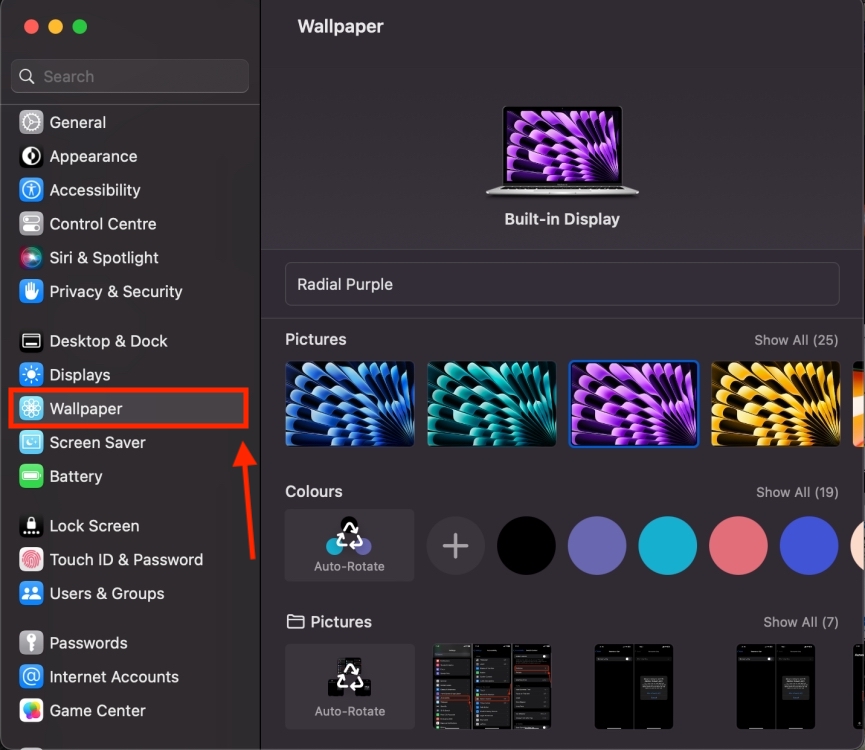This screenshot has height=750, width=865.
Task: Select first iPhone screenshots thumbnail
Action: coord(492,687)
